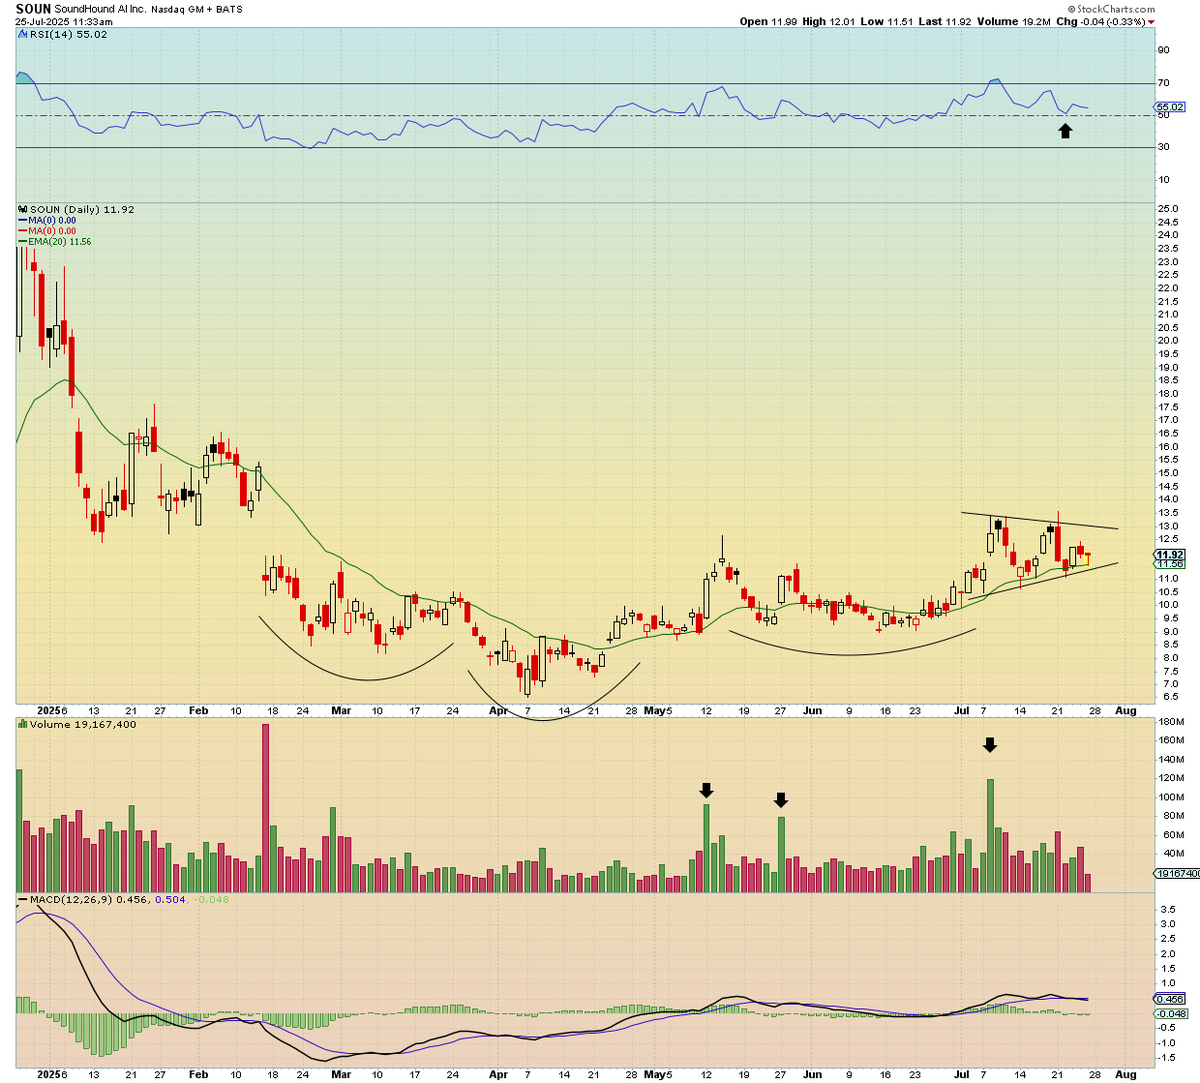This screenshot has width=1200, height=1083.
Task: Click the bold SOUN ticker in header
Action: pyautogui.click(x=33, y=9)
